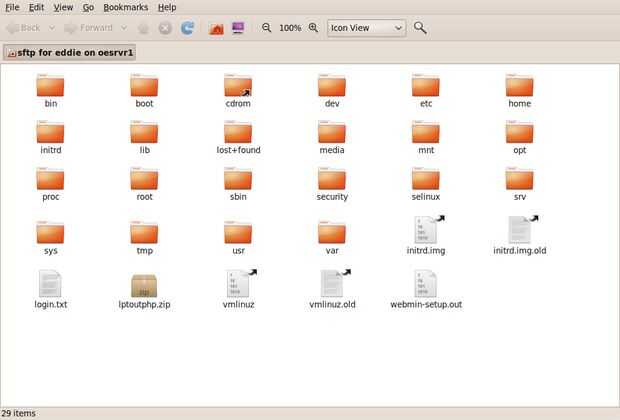Viewport: 620px width, 420px height.
Task: Zoom in using the plus magnifier
Action: click(x=313, y=28)
